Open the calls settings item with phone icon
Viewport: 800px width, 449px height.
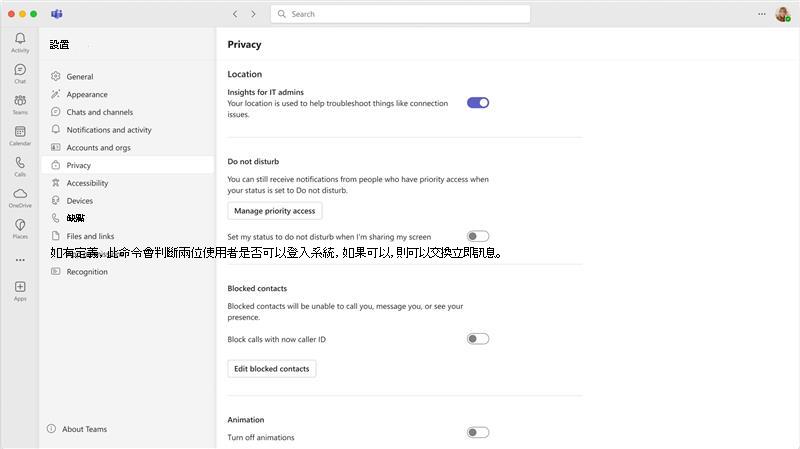tap(128, 218)
